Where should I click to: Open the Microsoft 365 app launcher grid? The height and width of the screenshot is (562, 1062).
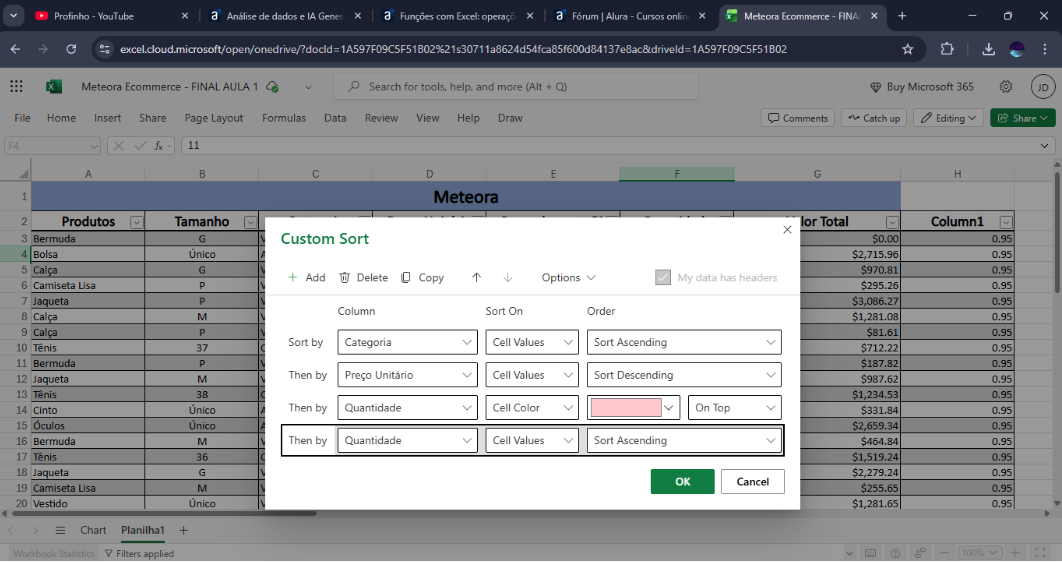click(x=17, y=87)
